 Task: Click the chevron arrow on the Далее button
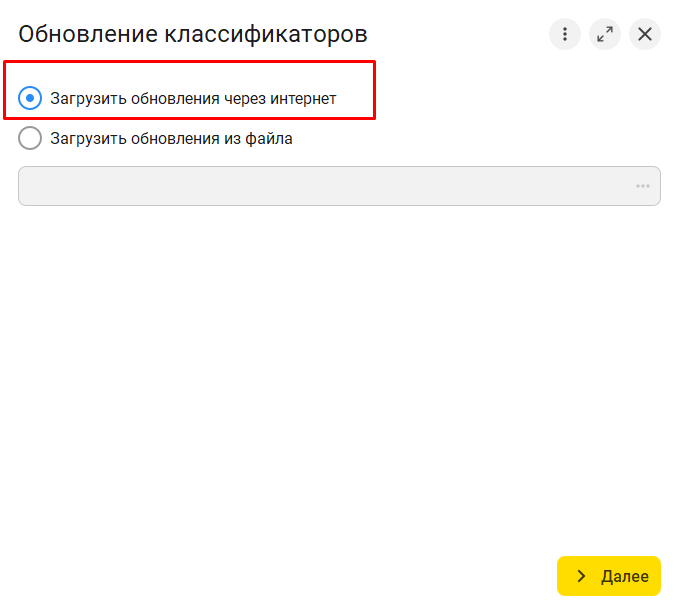pyautogui.click(x=581, y=576)
